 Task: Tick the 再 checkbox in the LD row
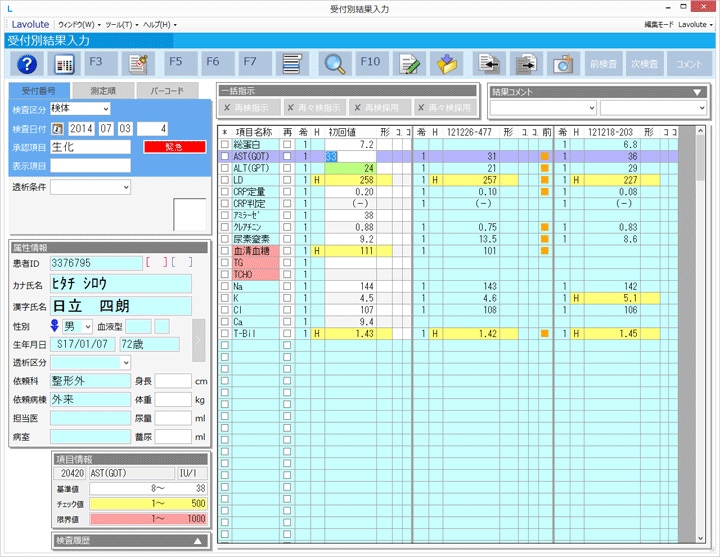point(288,180)
